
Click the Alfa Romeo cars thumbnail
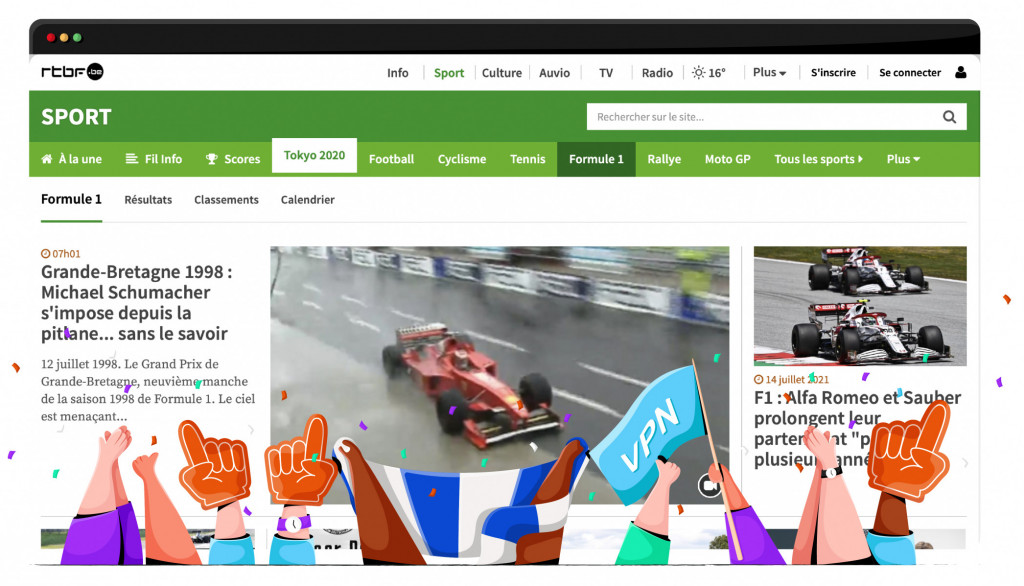(x=860, y=306)
